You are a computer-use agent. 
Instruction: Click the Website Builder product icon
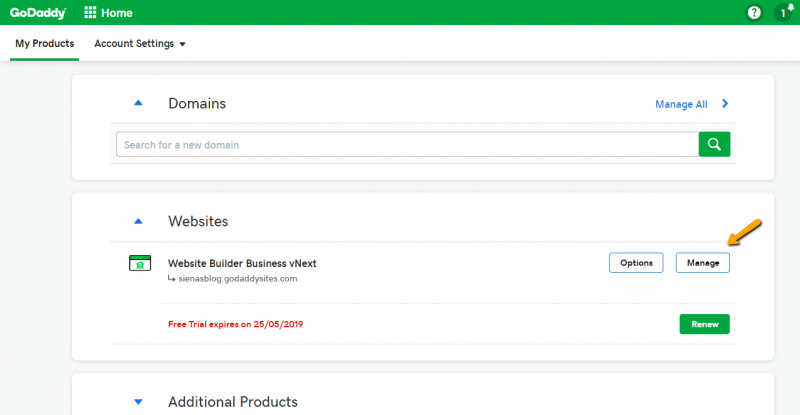[139, 264]
